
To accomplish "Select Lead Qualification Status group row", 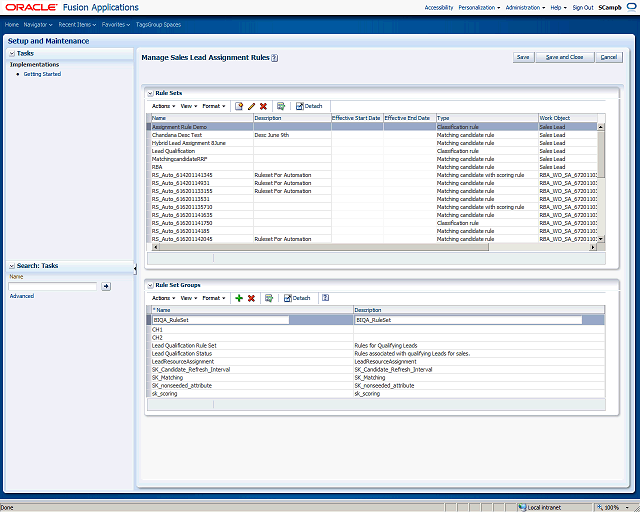I will 376,354.
